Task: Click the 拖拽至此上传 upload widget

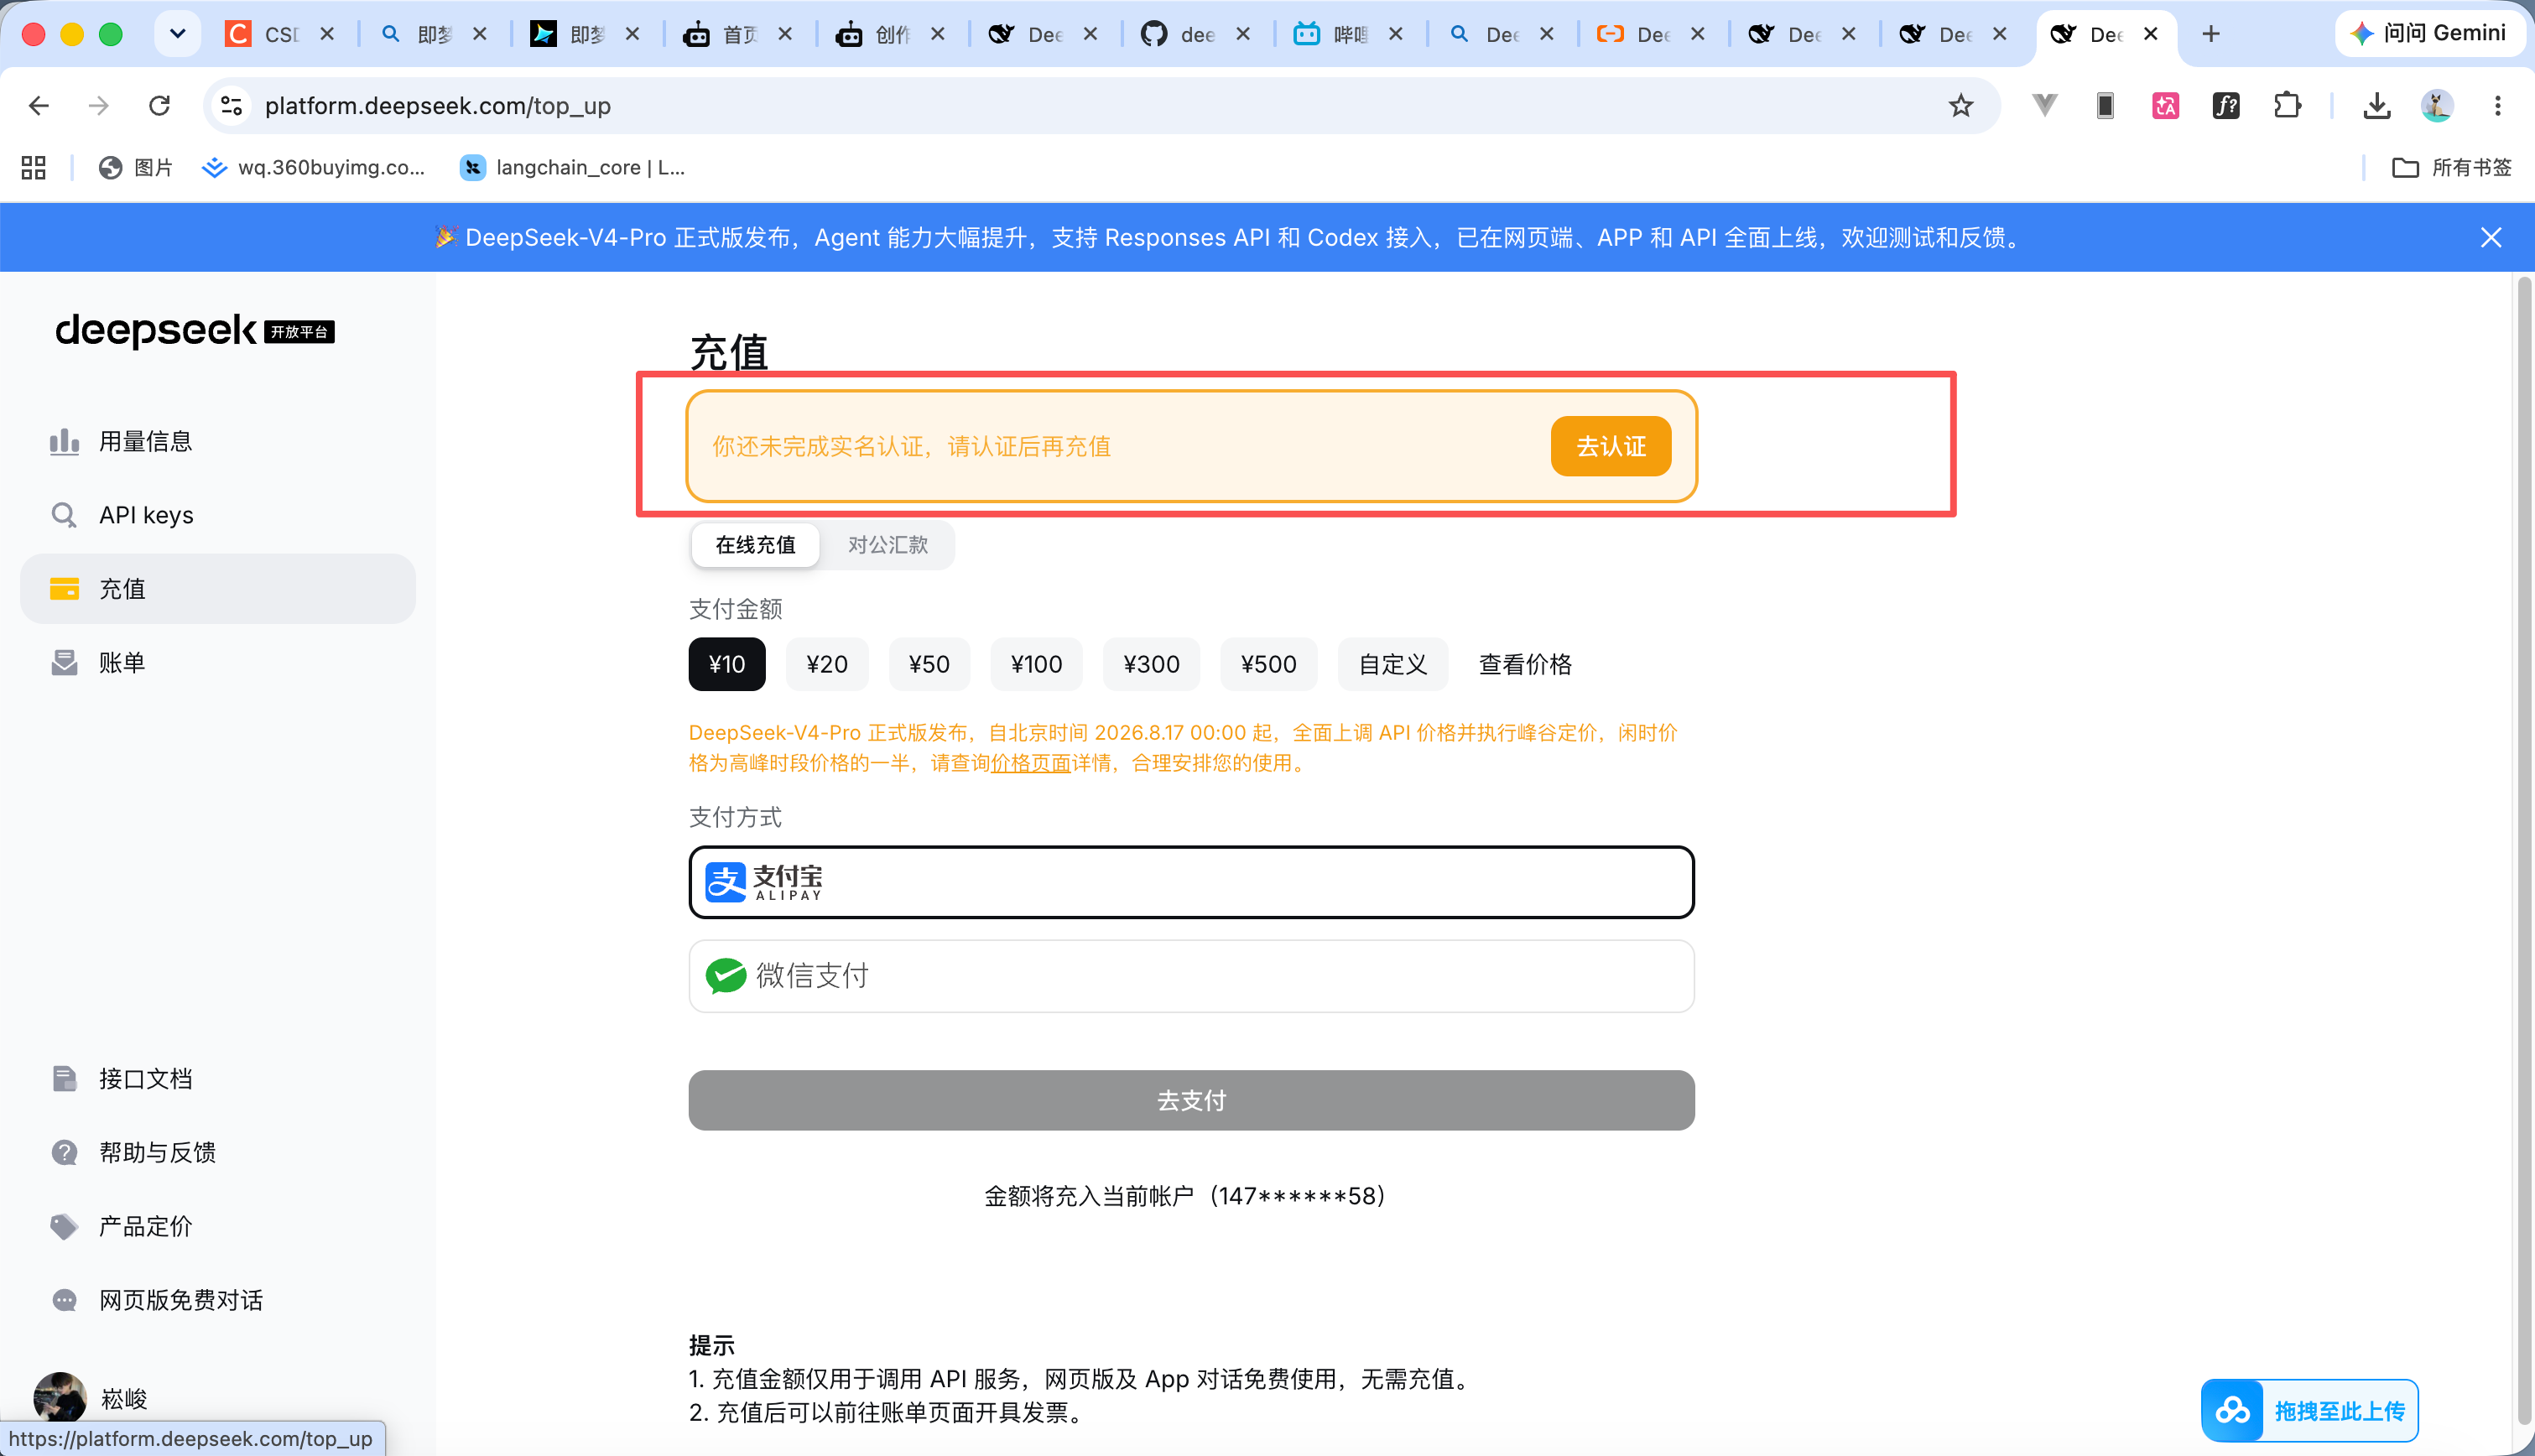Action: pyautogui.click(x=2309, y=1410)
